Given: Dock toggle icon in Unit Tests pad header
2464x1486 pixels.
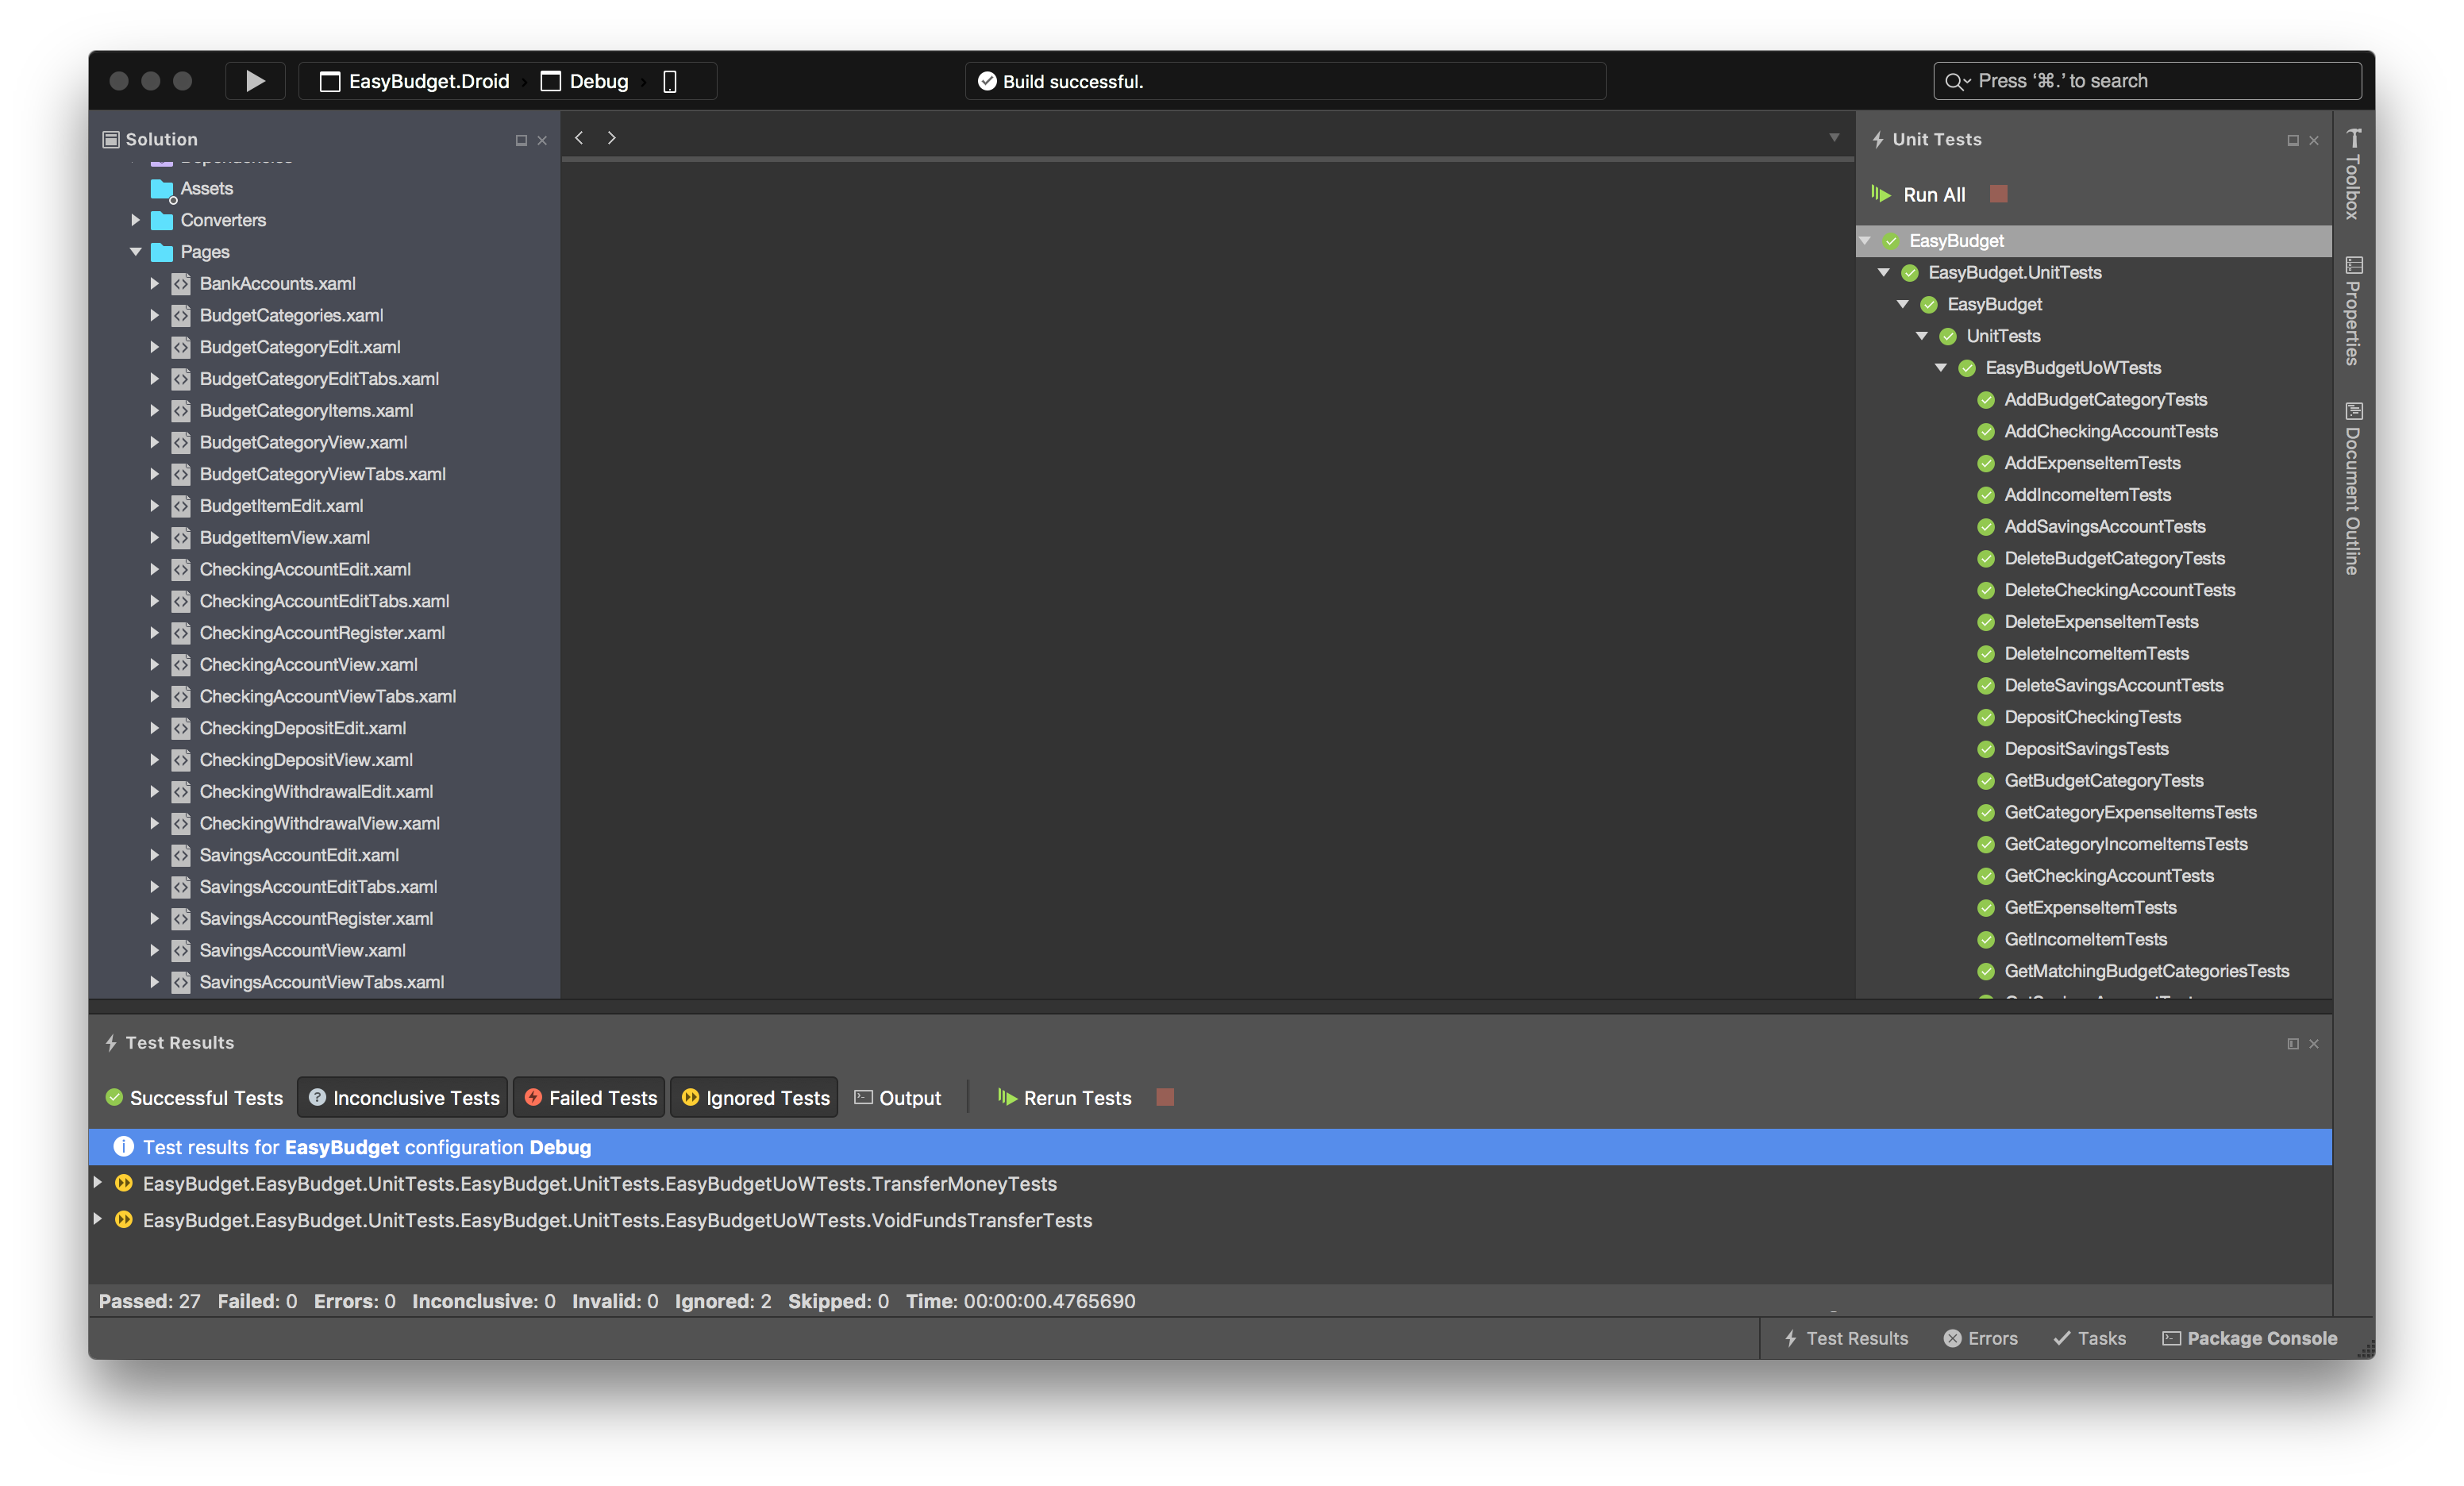Looking at the screenshot, I should point(2293,141).
